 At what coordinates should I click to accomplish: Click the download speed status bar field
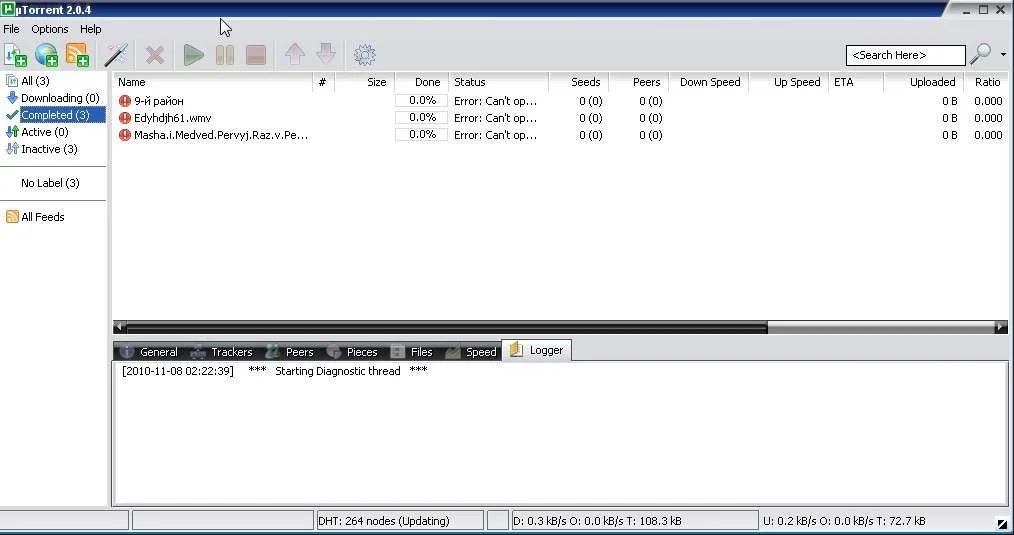click(634, 521)
